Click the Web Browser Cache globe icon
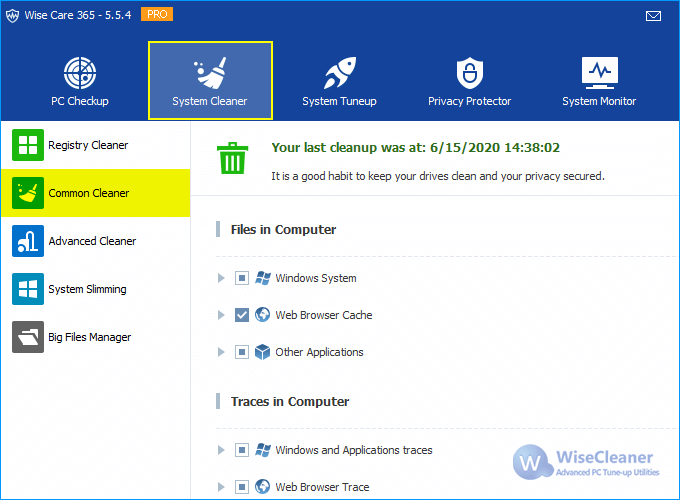This screenshot has width=680, height=500. [x=262, y=315]
